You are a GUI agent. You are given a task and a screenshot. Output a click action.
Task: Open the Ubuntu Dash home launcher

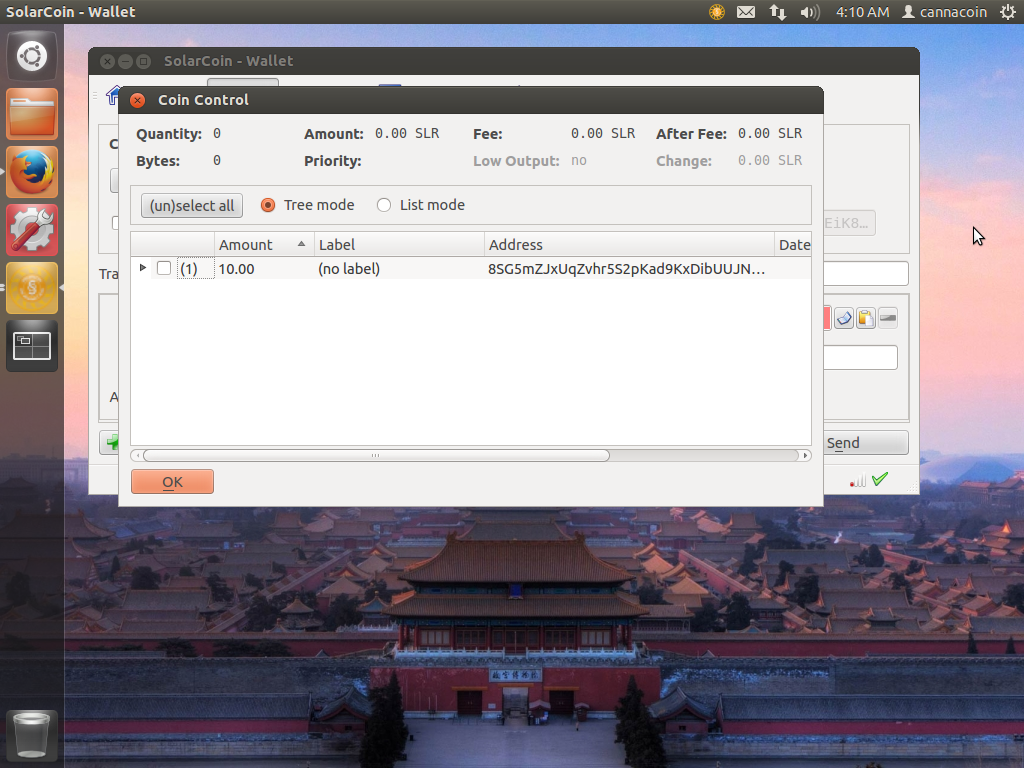pos(32,56)
